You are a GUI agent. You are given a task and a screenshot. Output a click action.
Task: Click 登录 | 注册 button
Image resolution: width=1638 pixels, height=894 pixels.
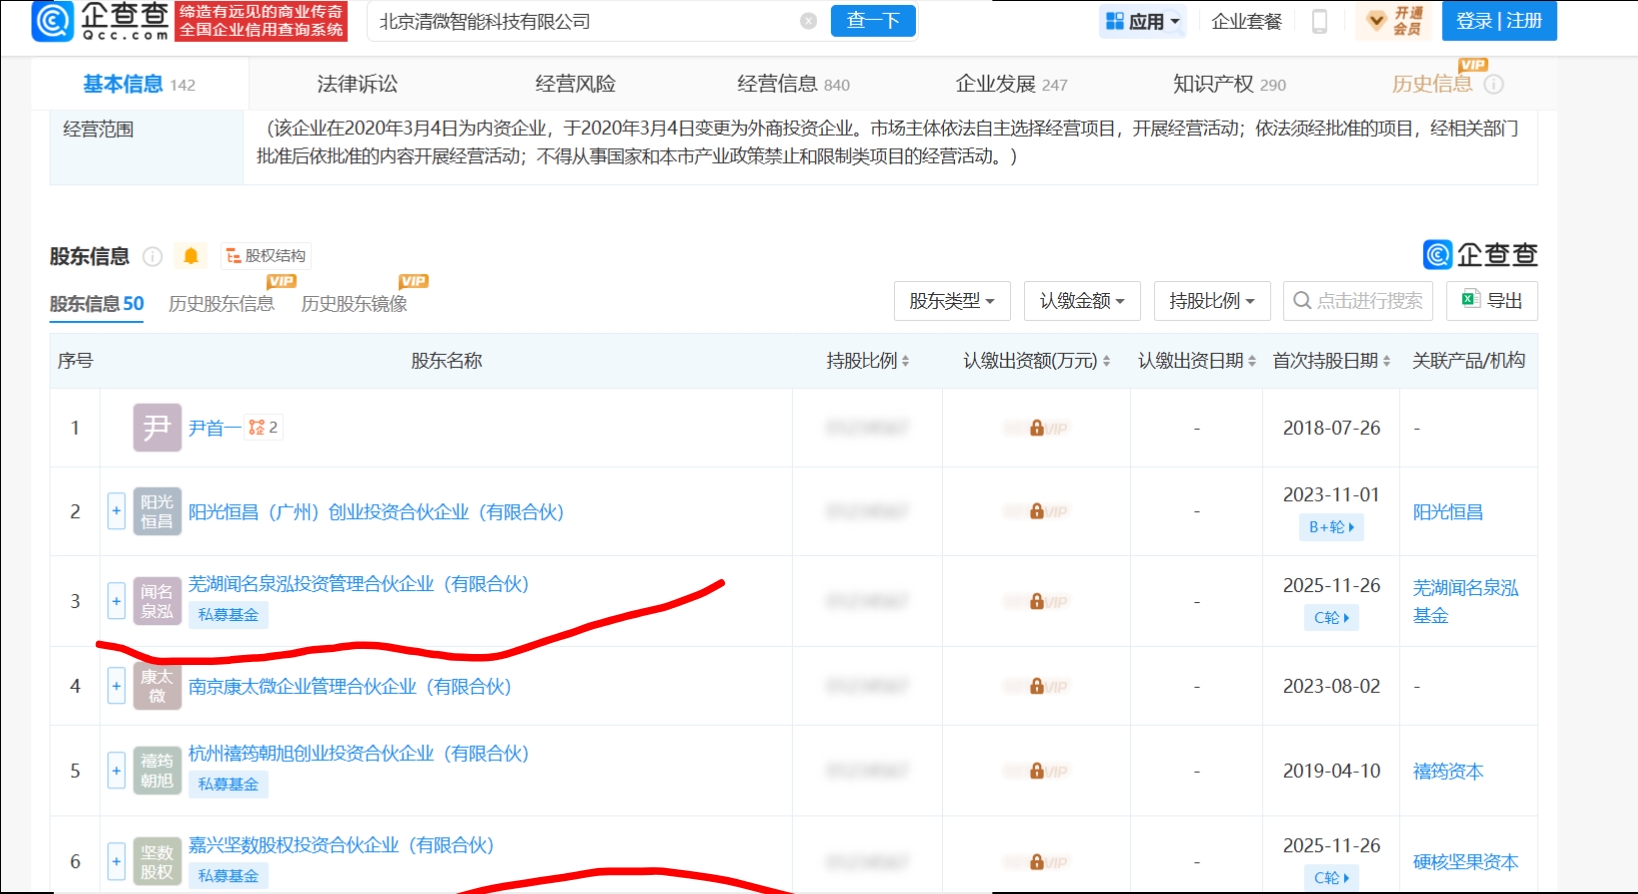[x=1499, y=21]
